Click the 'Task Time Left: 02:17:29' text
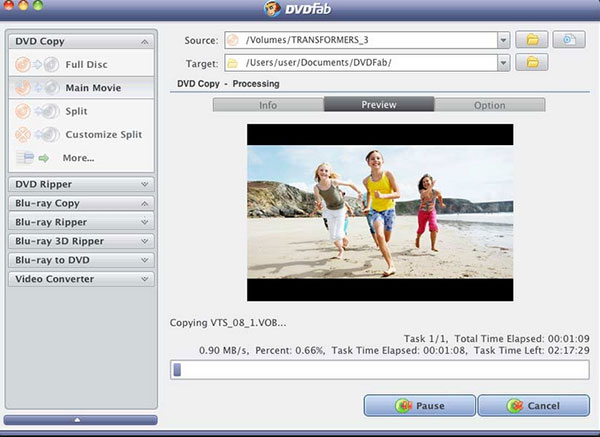Image resolution: width=600 pixels, height=437 pixels. click(532, 351)
